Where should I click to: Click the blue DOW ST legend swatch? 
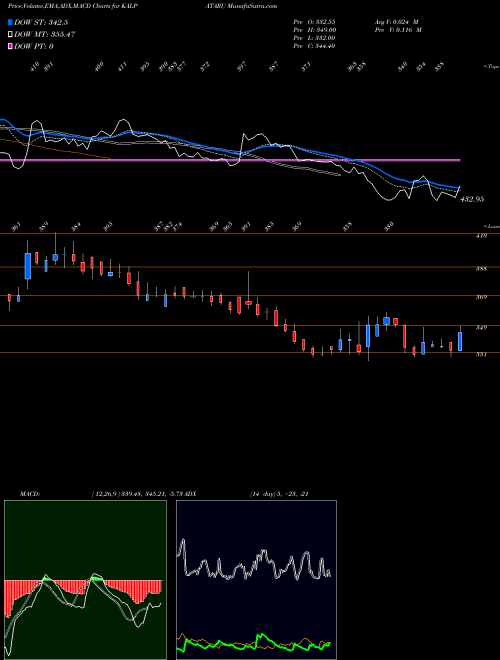tap(10, 22)
